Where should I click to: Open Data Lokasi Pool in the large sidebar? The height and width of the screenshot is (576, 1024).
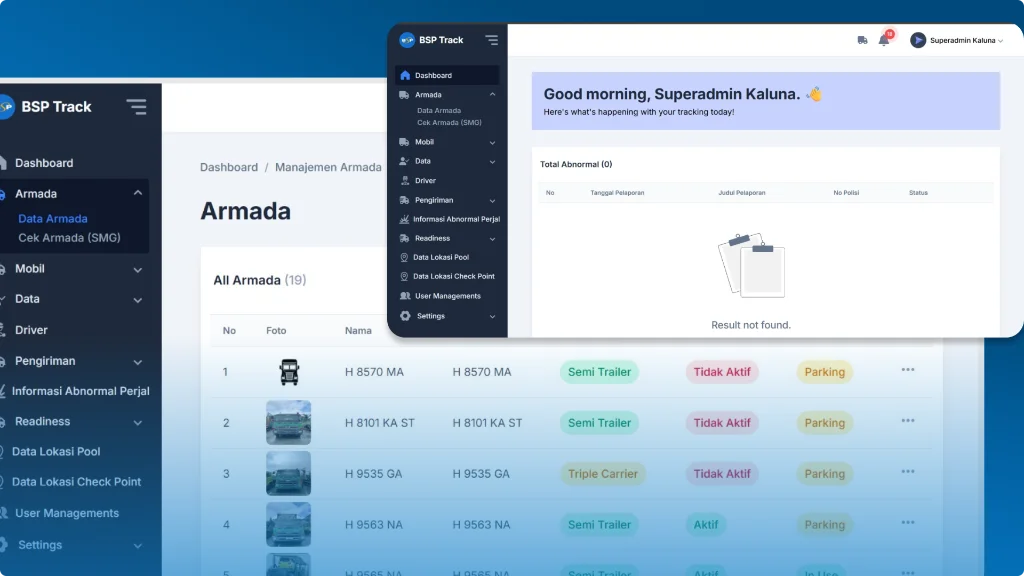[x=56, y=451]
